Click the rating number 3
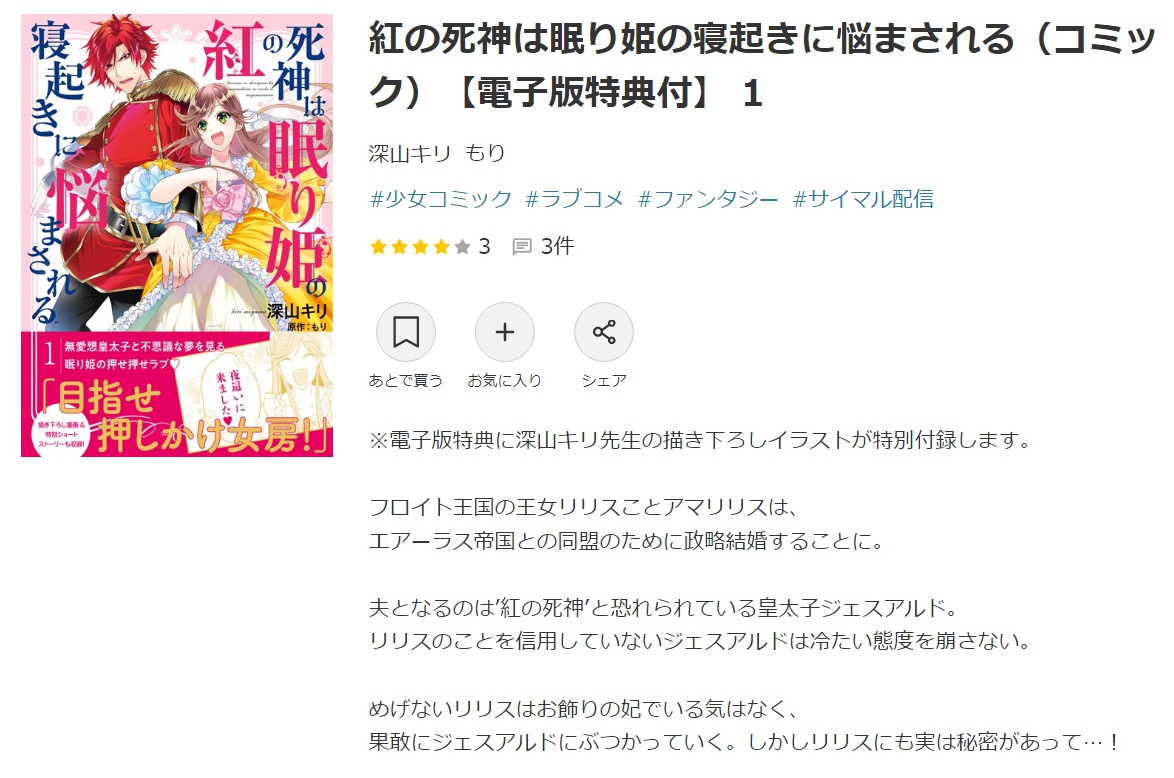Viewport: 1174px width, 778px height. point(484,246)
